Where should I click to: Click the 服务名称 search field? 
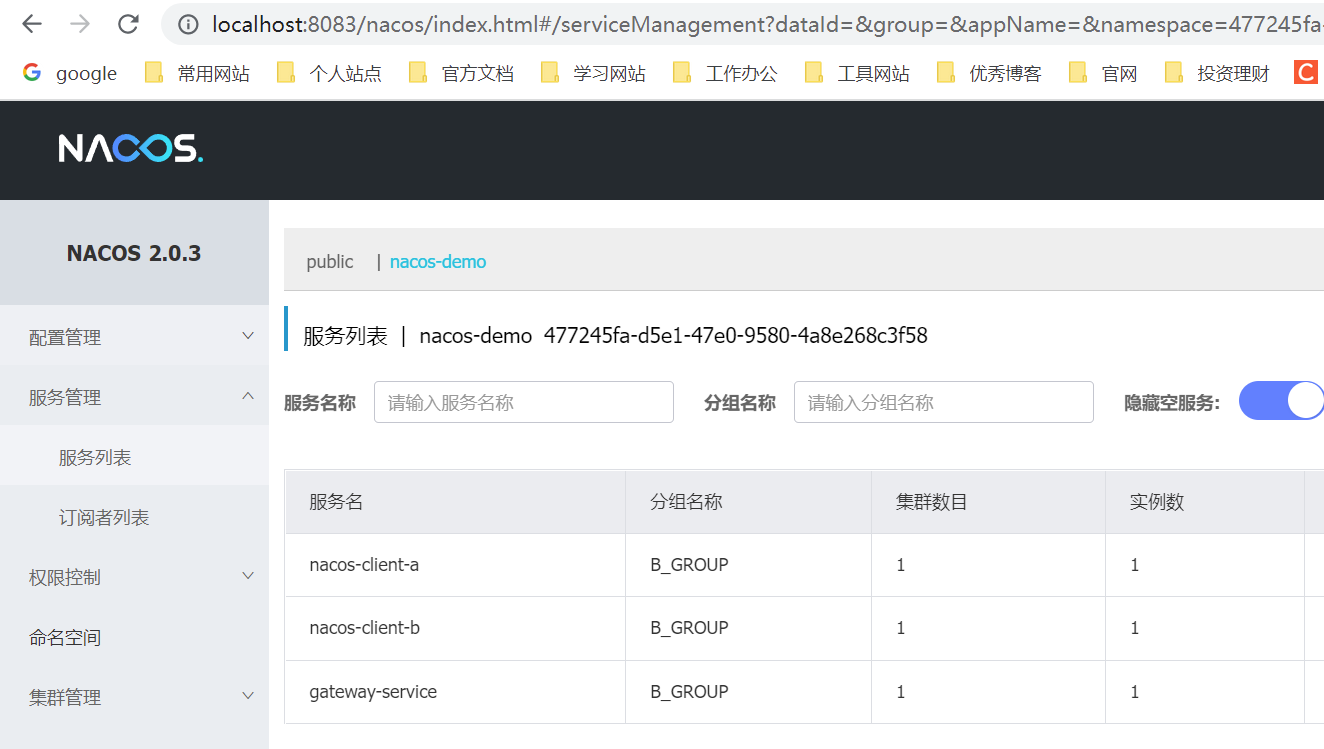pos(524,402)
